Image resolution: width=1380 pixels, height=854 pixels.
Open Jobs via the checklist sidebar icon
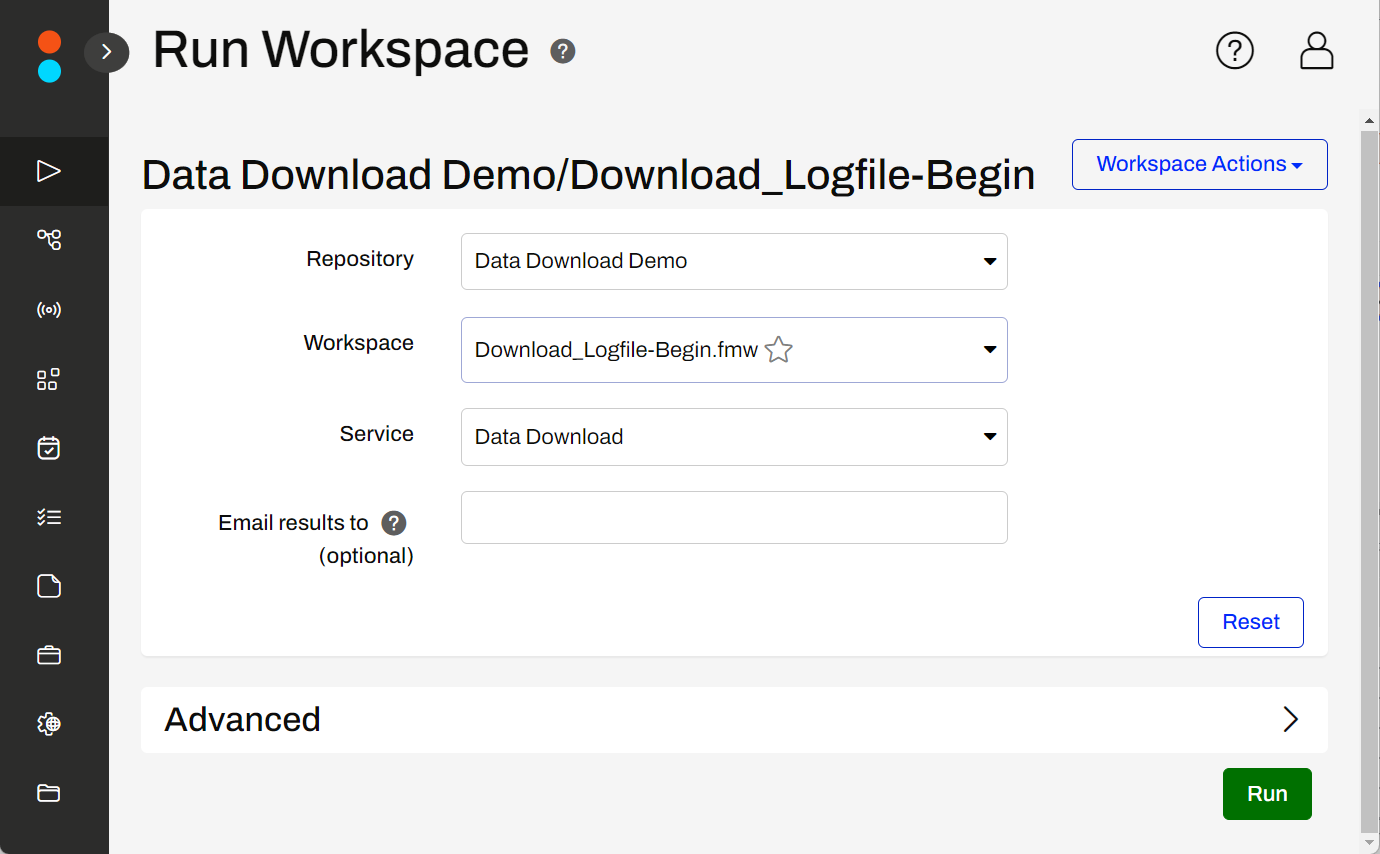click(49, 517)
